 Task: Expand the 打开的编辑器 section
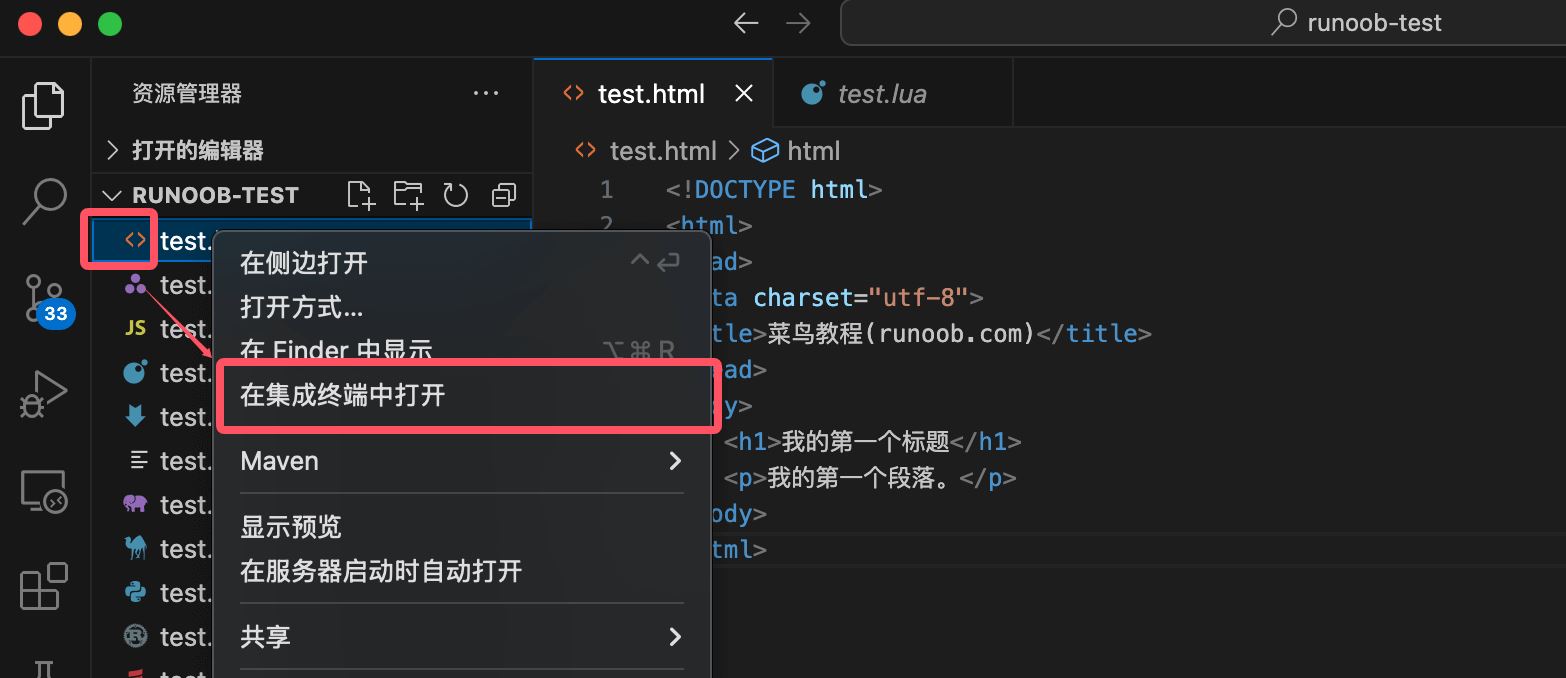(112, 149)
